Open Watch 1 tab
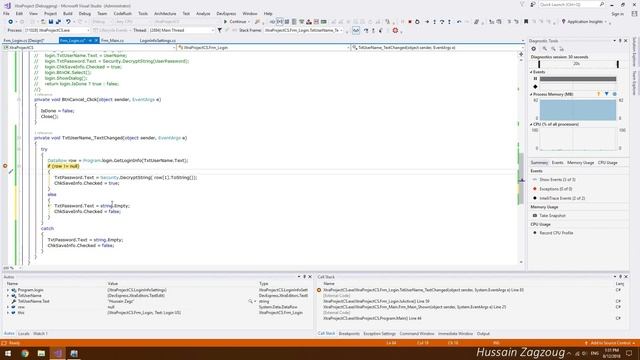The width and height of the screenshot is (640, 360). (40, 333)
